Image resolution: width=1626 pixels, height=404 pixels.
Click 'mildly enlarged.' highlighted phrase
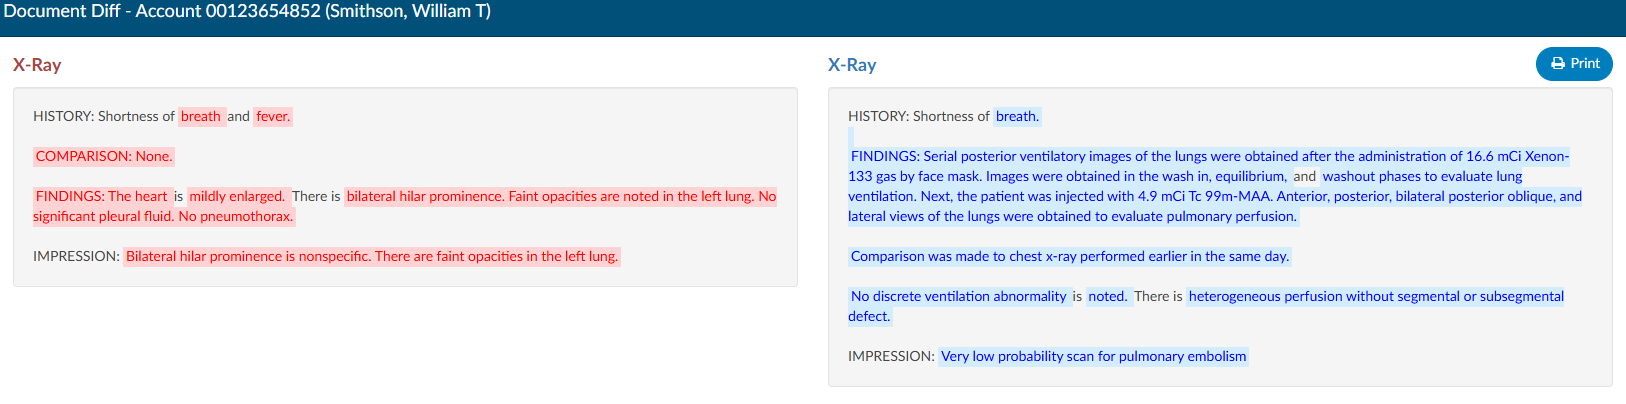(x=237, y=196)
